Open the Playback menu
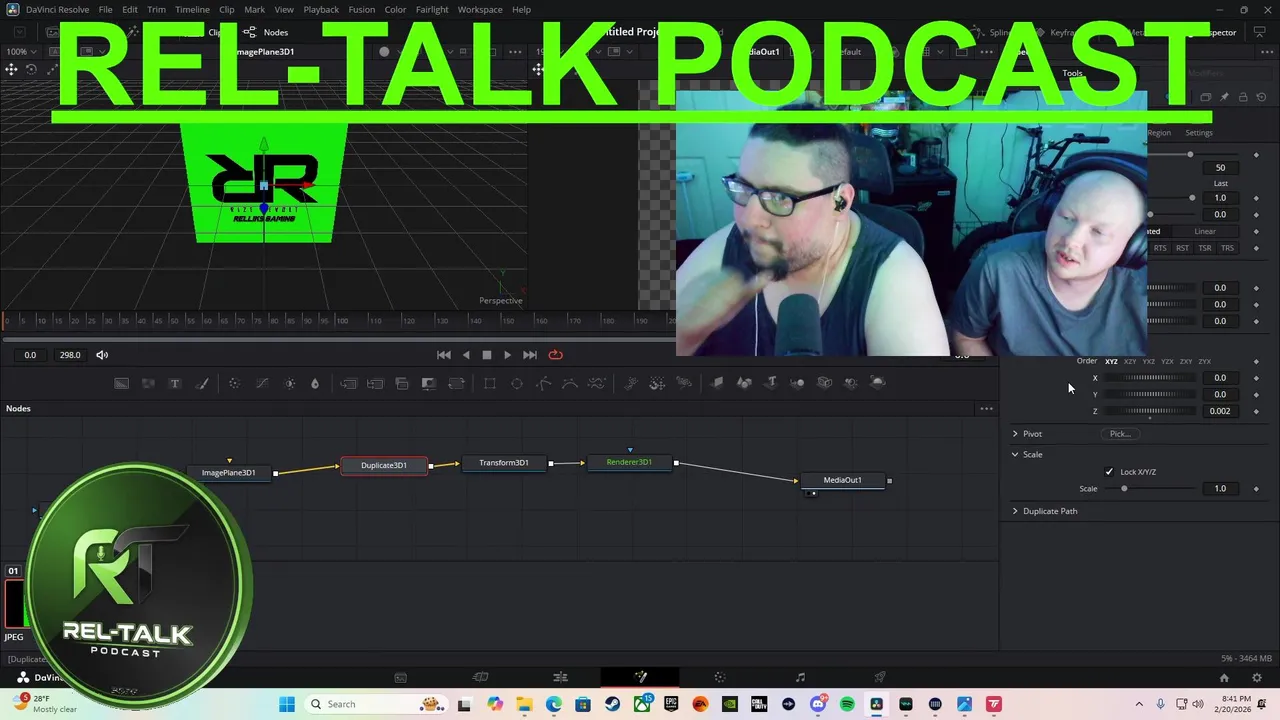 [321, 10]
